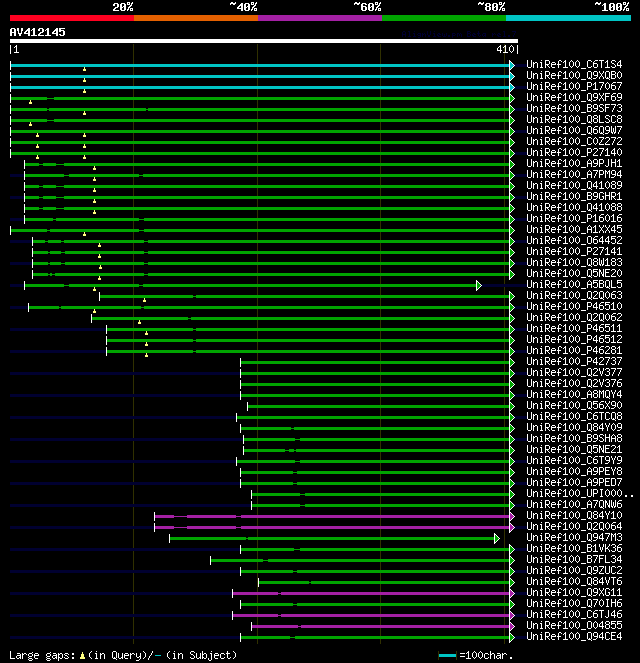Click the UniRef100_Q41088 label

click(x=574, y=207)
